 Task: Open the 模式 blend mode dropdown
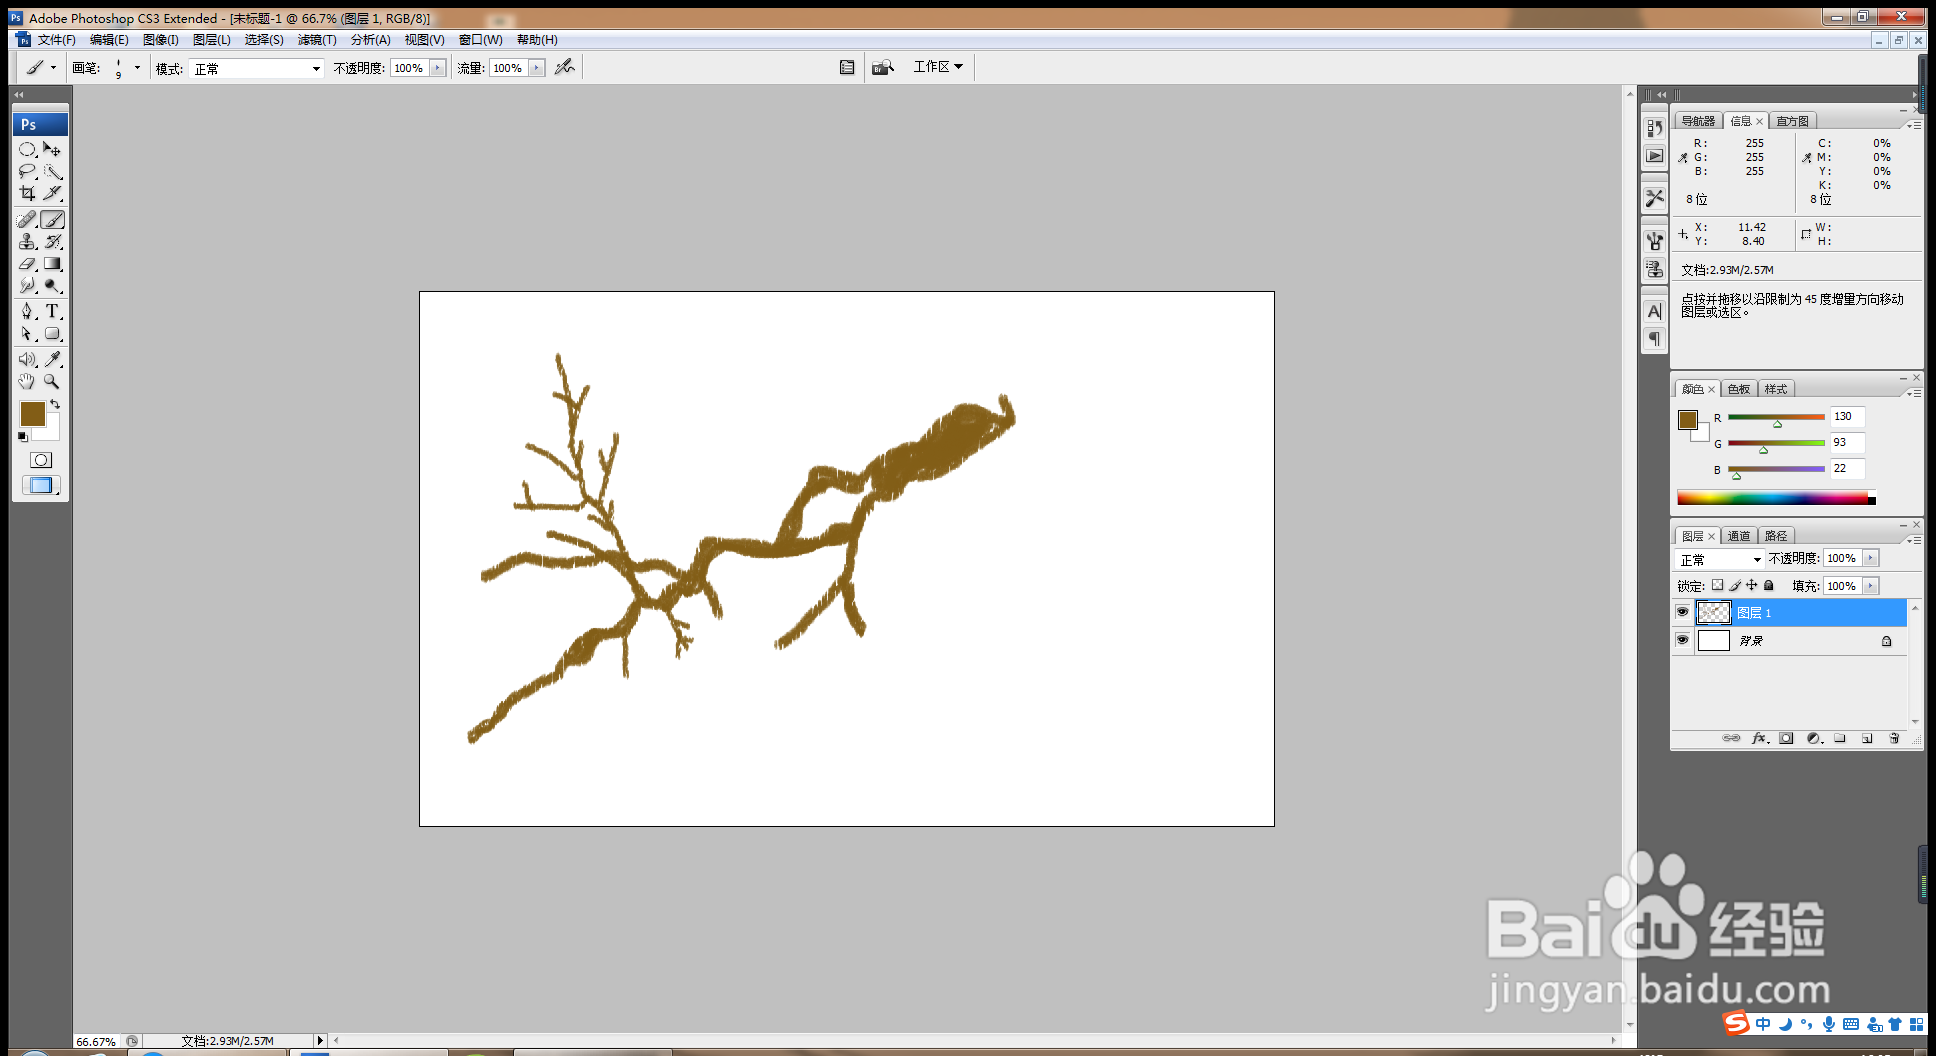click(257, 68)
